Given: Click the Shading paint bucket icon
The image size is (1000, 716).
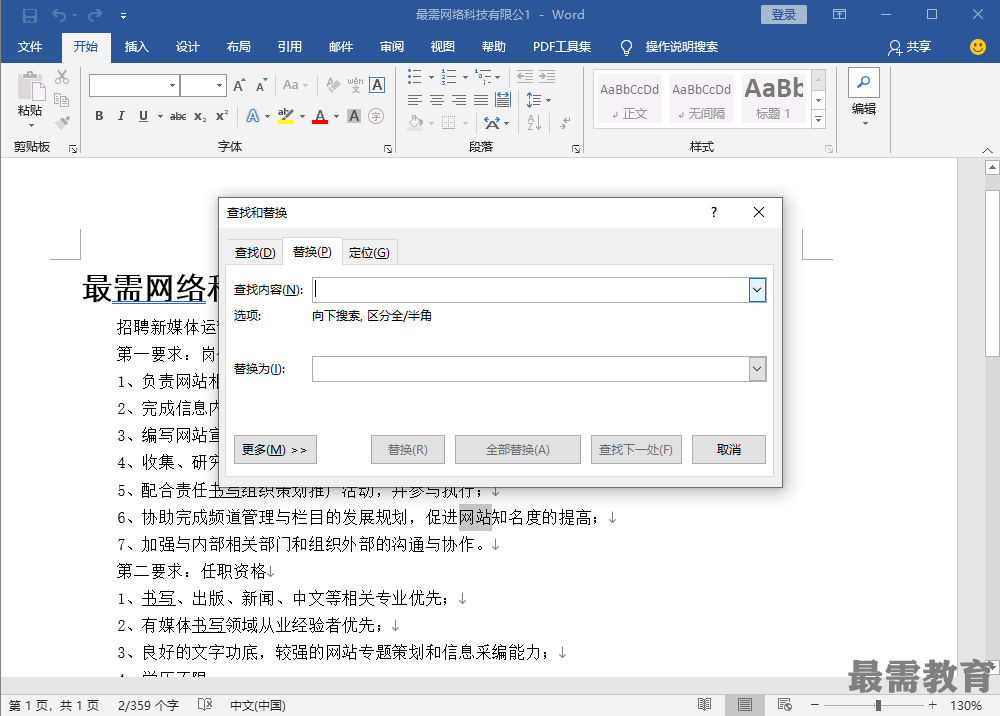Looking at the screenshot, I should click(415, 122).
